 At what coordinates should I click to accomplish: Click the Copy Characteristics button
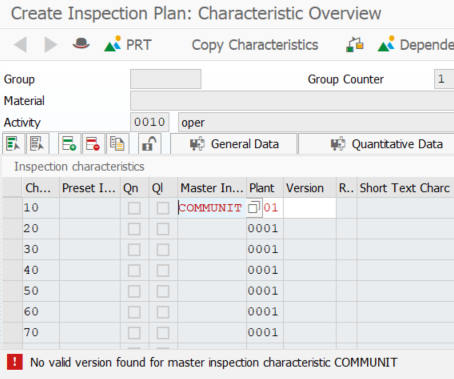[255, 45]
